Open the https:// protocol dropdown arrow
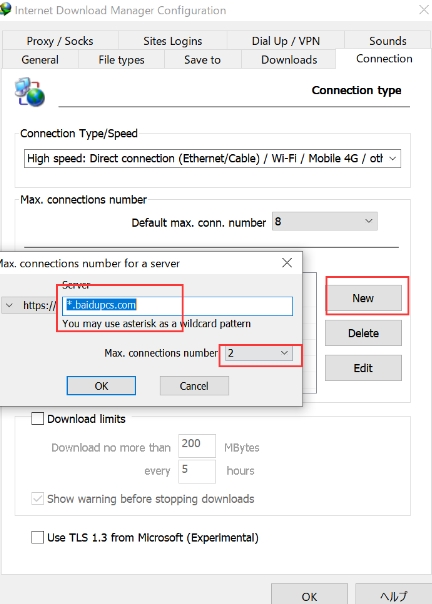The width and height of the screenshot is (432, 604). pos(9,305)
